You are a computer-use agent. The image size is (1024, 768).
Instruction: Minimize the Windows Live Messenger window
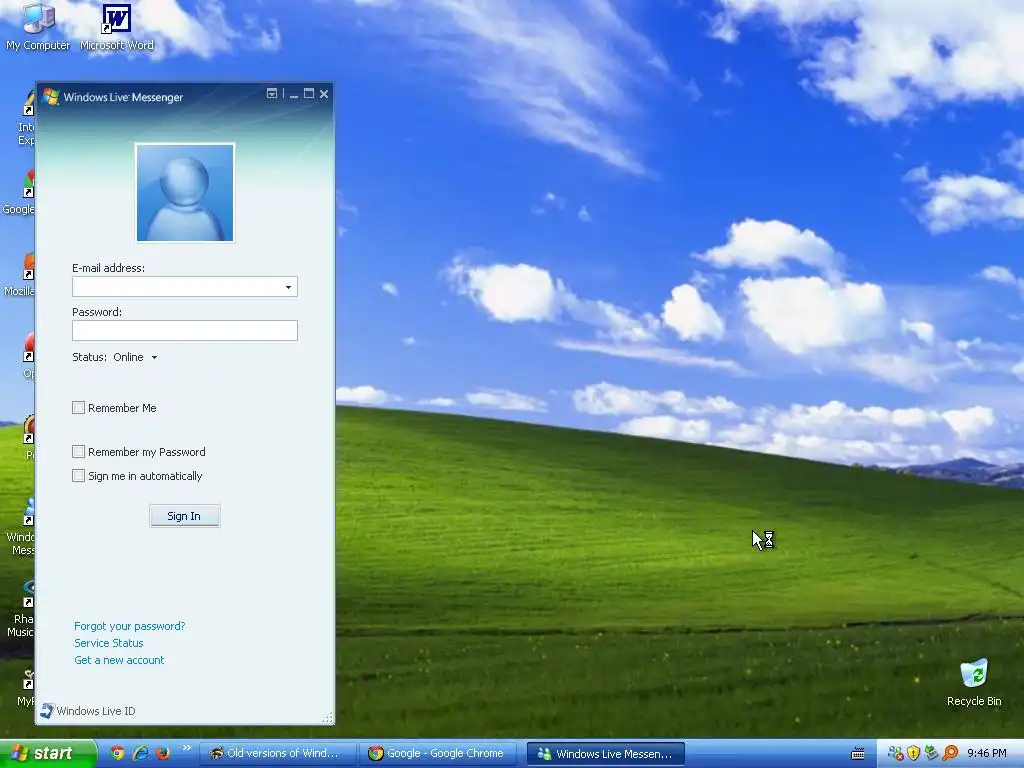pos(294,94)
